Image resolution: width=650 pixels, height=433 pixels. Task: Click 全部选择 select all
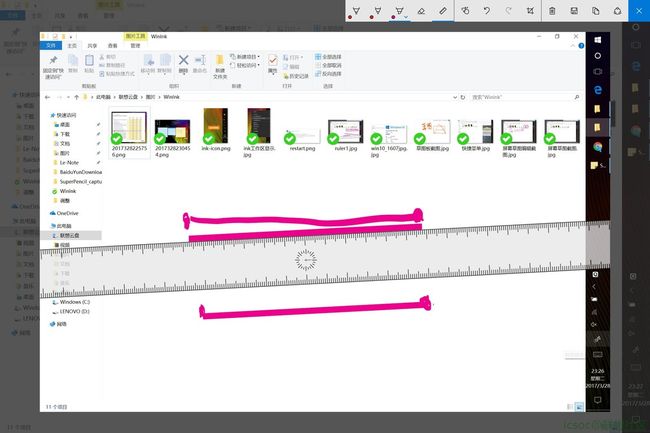[x=328, y=57]
